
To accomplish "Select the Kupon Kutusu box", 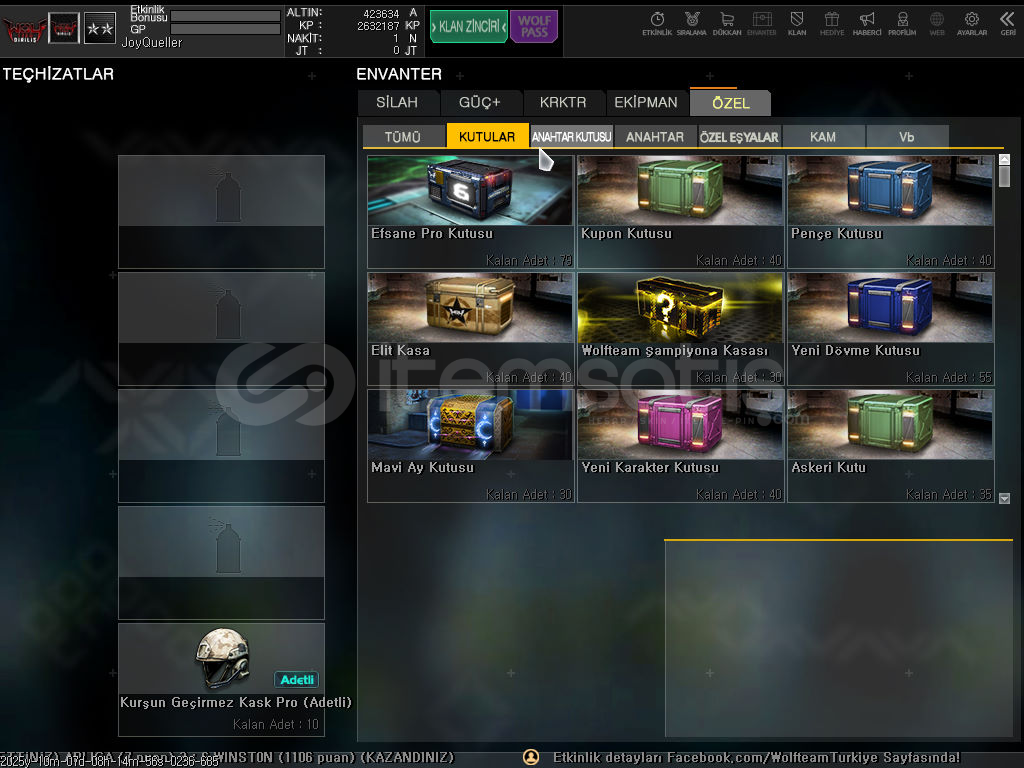I will [680, 212].
